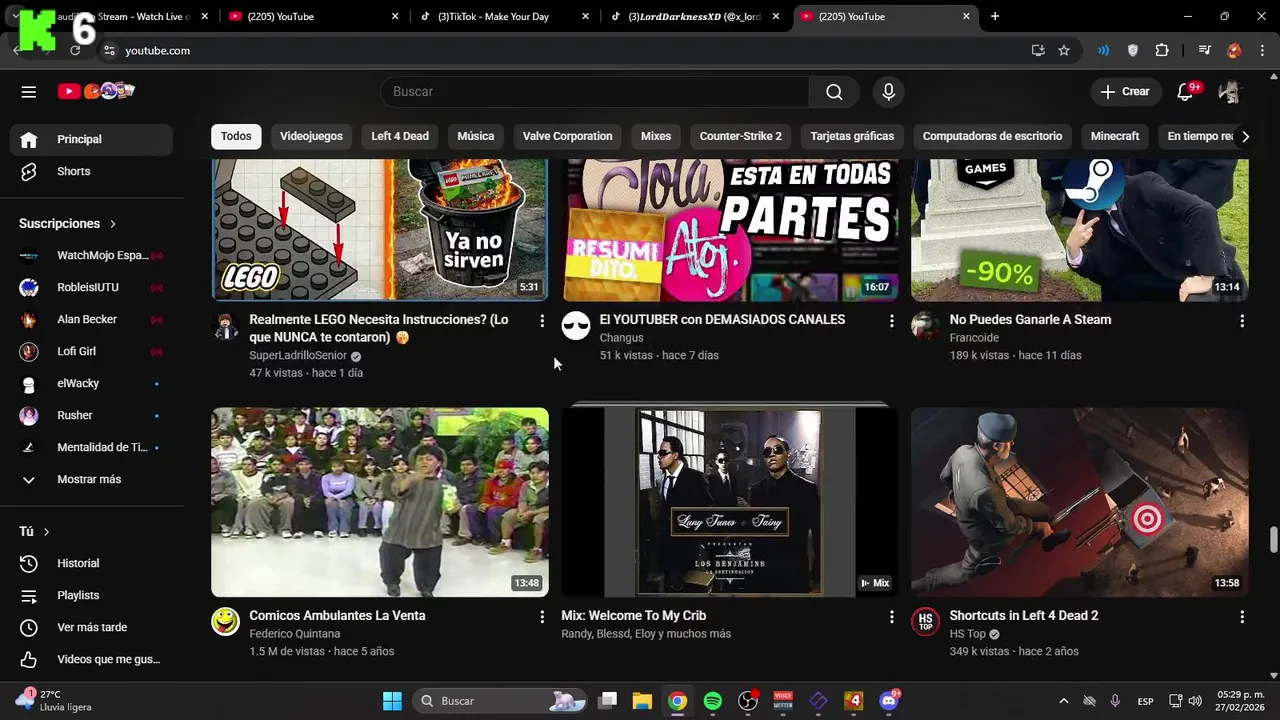Open options for Comicos Ambulantes video
1280x720 pixels.
(x=542, y=617)
